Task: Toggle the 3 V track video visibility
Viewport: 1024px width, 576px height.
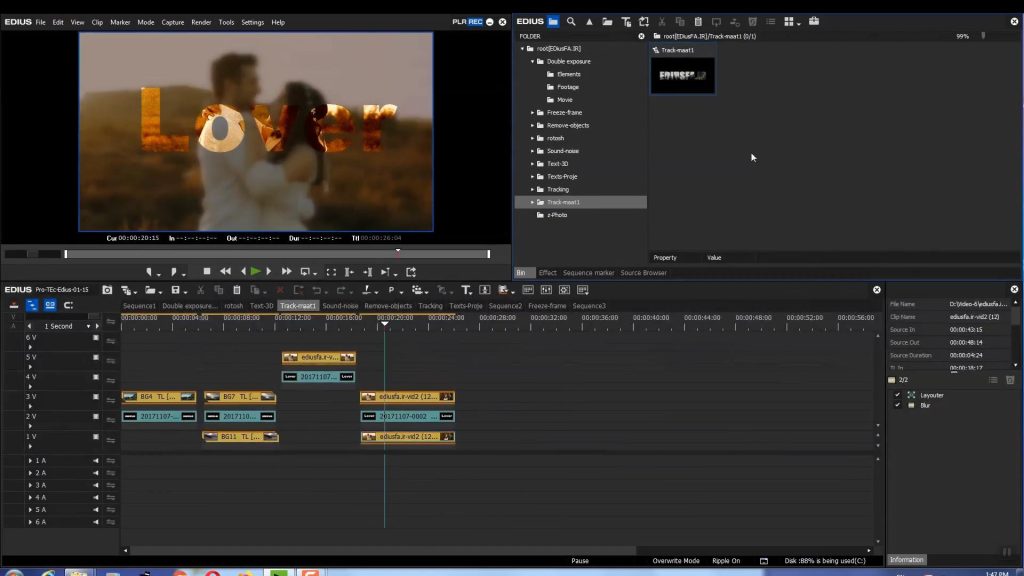Action: pyautogui.click(x=96, y=396)
